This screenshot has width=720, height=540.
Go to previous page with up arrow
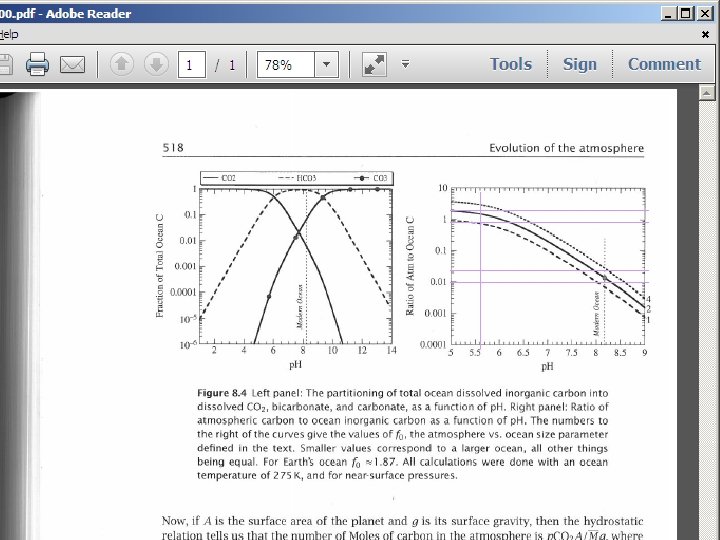(x=122, y=64)
